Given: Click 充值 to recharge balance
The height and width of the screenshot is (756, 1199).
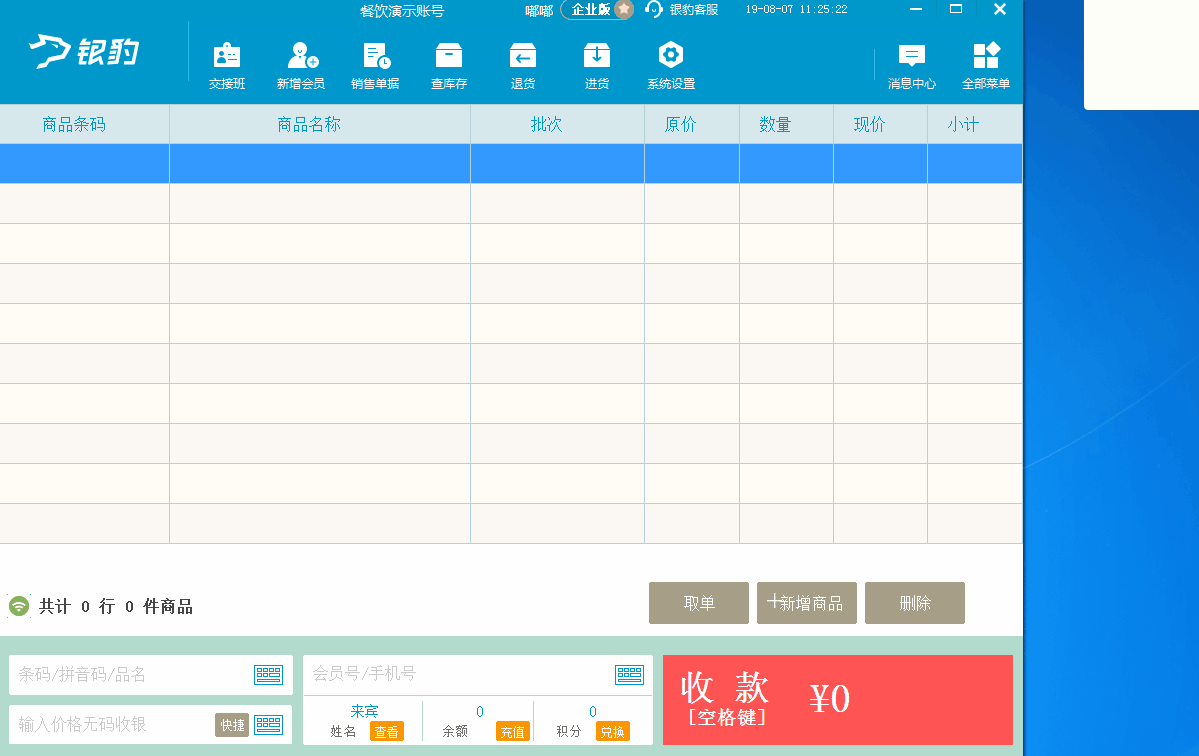Looking at the screenshot, I should (x=512, y=732).
